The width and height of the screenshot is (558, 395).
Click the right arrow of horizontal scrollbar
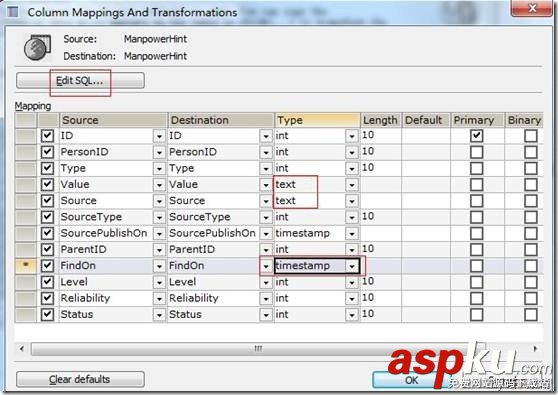click(x=535, y=348)
